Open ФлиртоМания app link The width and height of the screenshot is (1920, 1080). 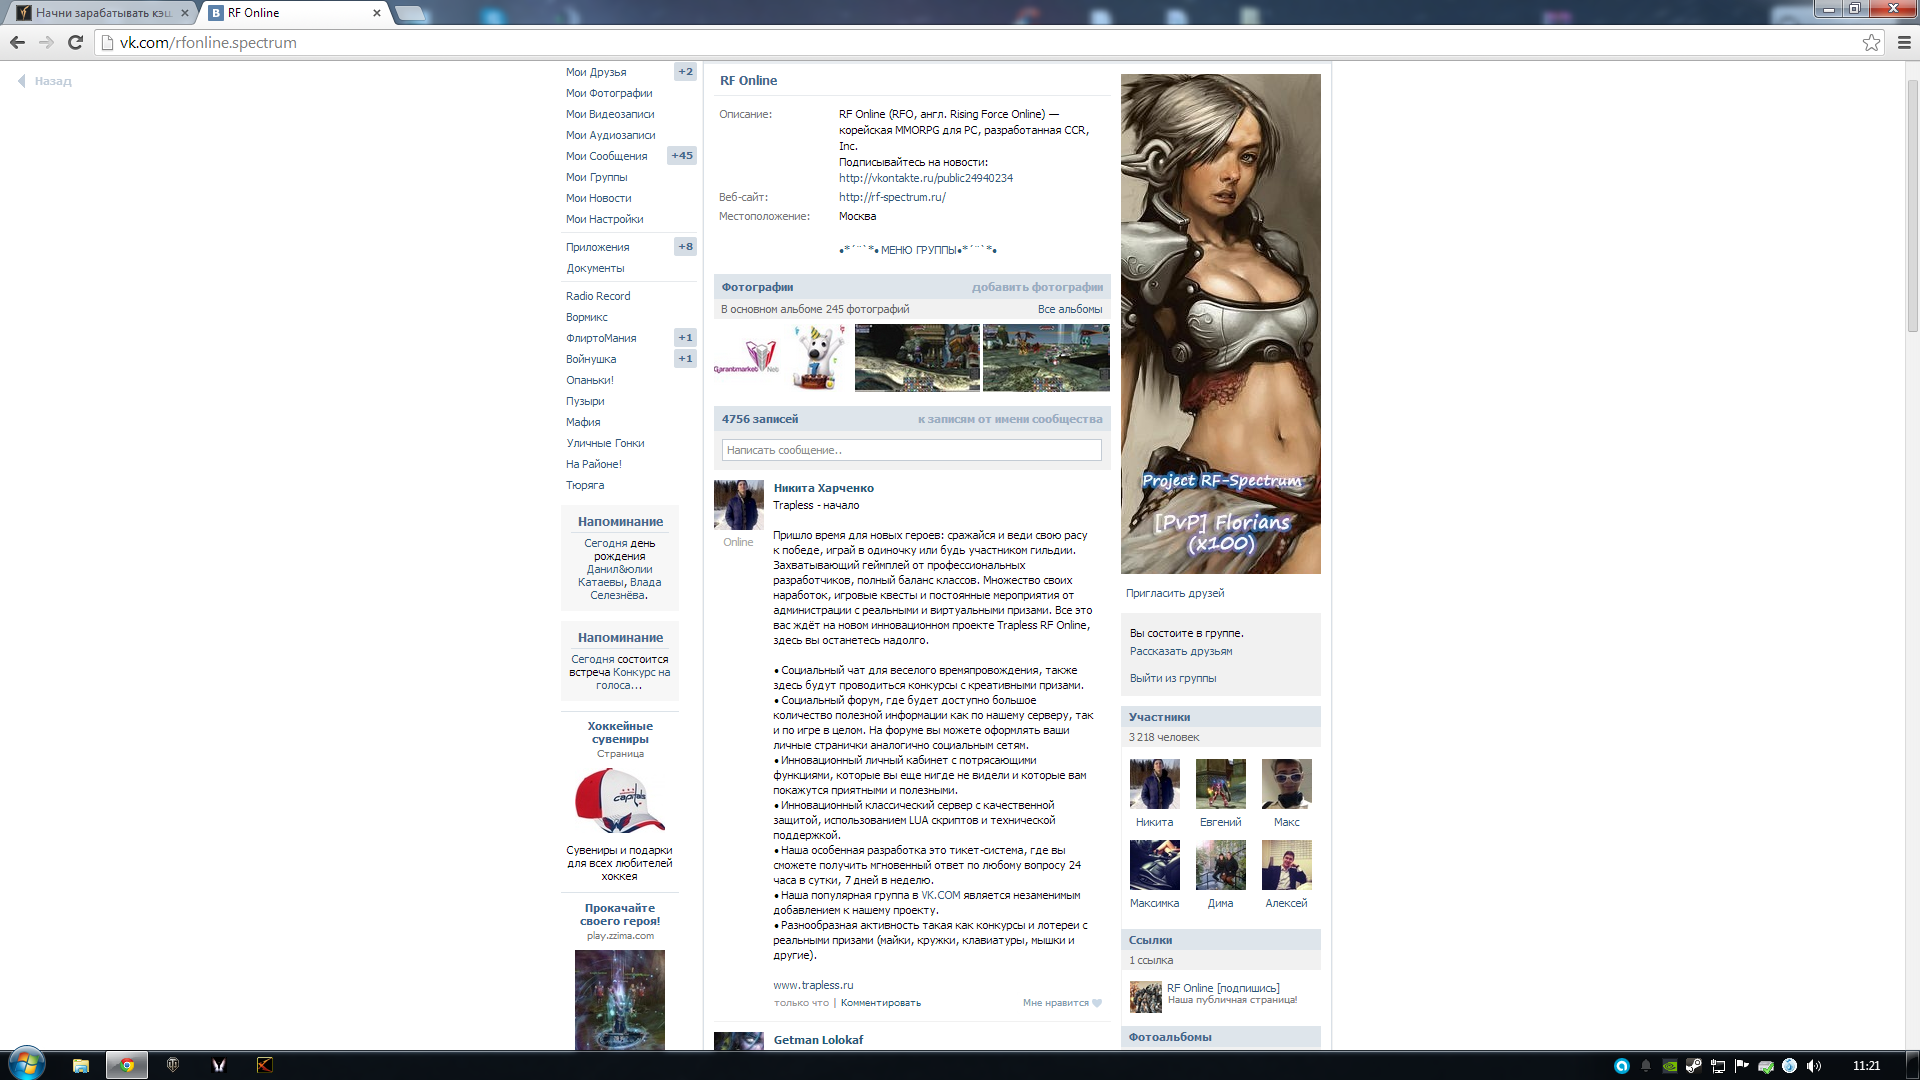coord(601,338)
